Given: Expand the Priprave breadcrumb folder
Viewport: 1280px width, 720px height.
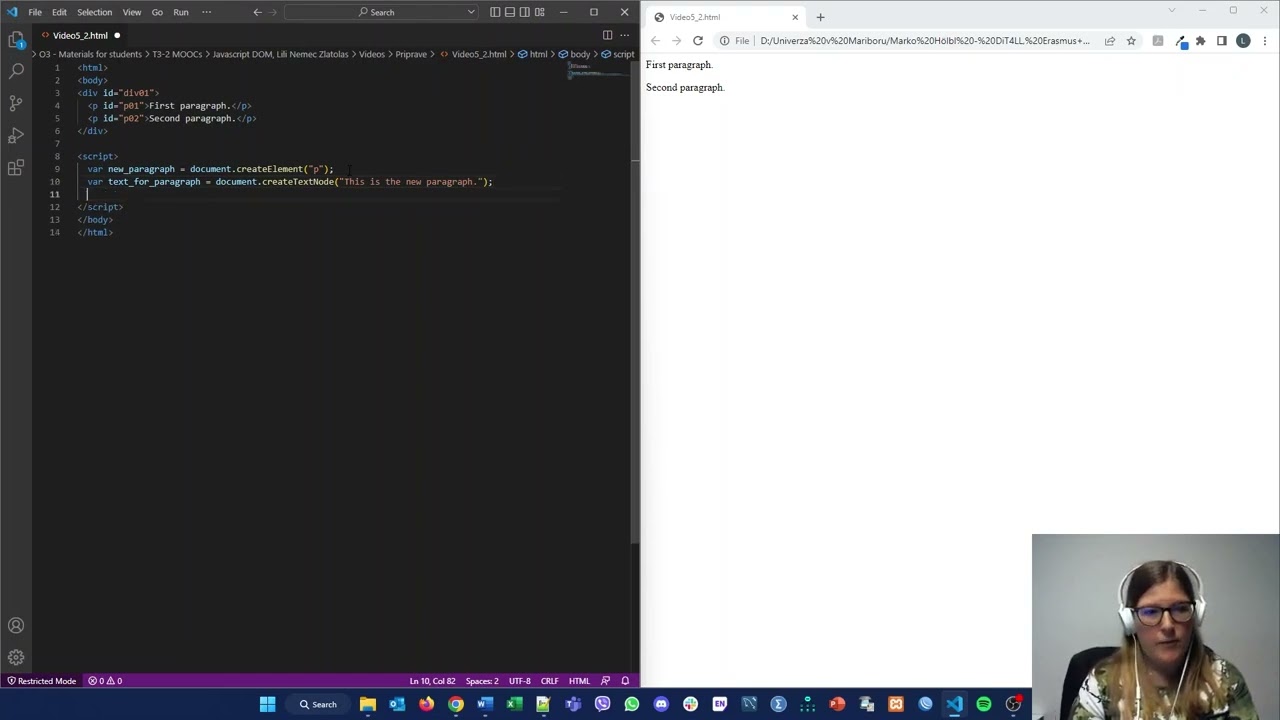Looking at the screenshot, I should click(411, 54).
